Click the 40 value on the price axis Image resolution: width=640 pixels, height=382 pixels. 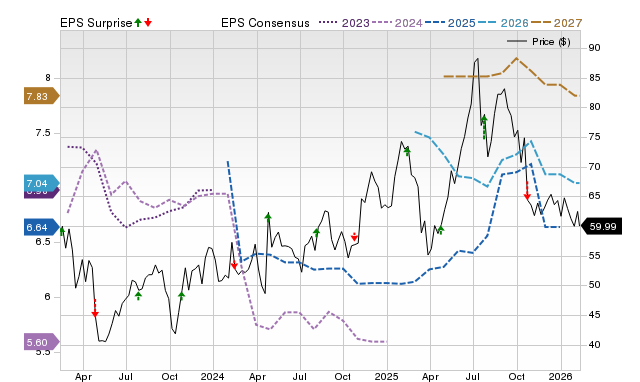click(595, 344)
